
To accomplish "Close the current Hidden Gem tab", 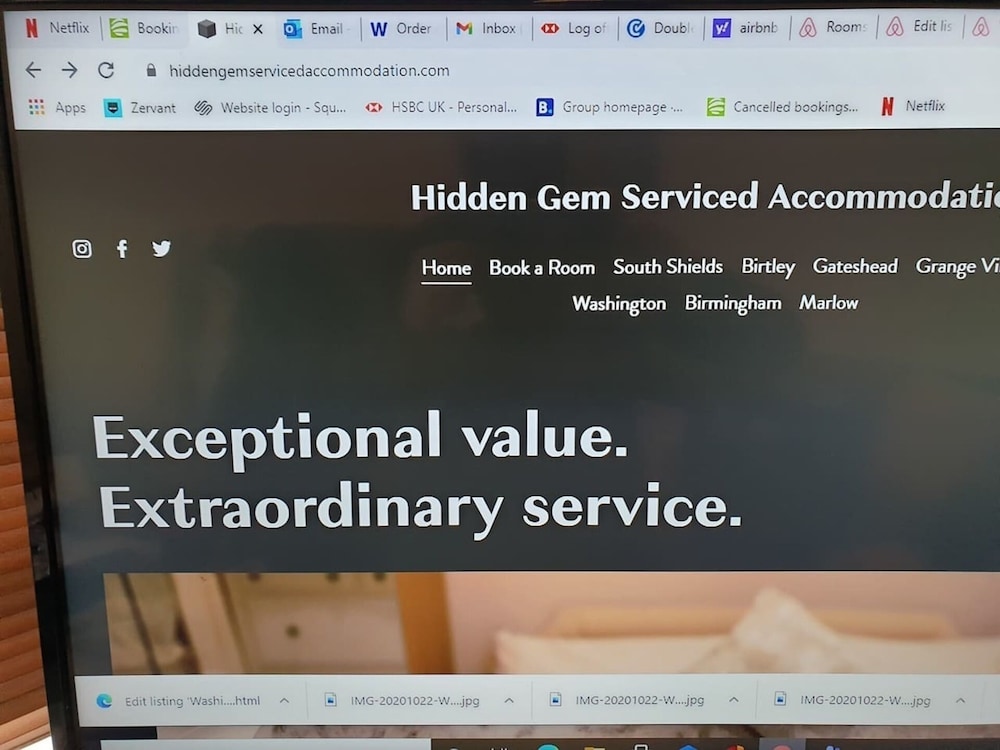I will pyautogui.click(x=258, y=29).
